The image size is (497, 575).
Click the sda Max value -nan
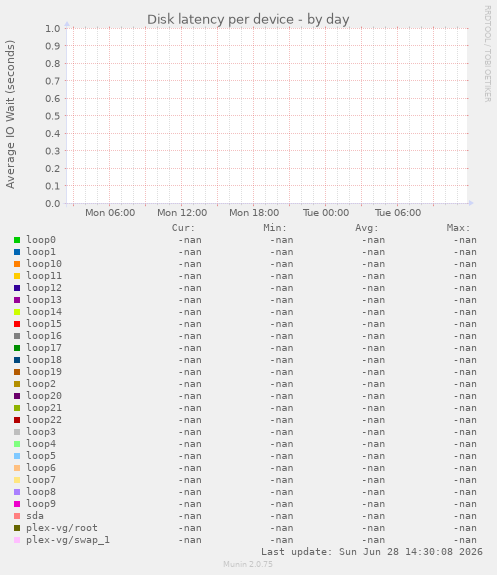tap(465, 516)
